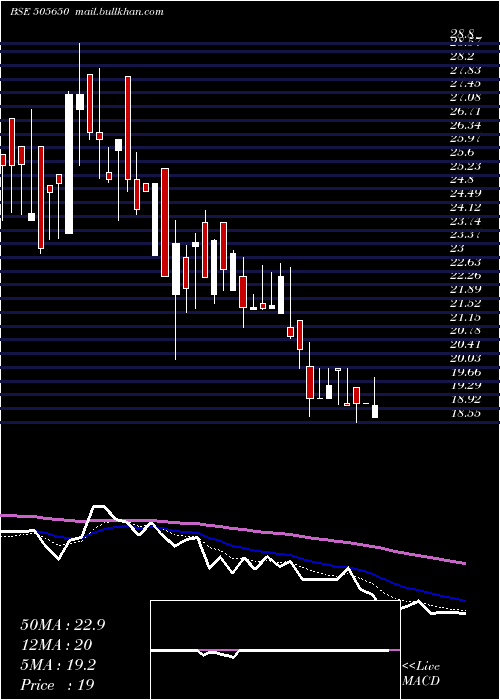Click the 22.26 price axis label
The width and height of the screenshot is (500, 700).
coord(465,276)
